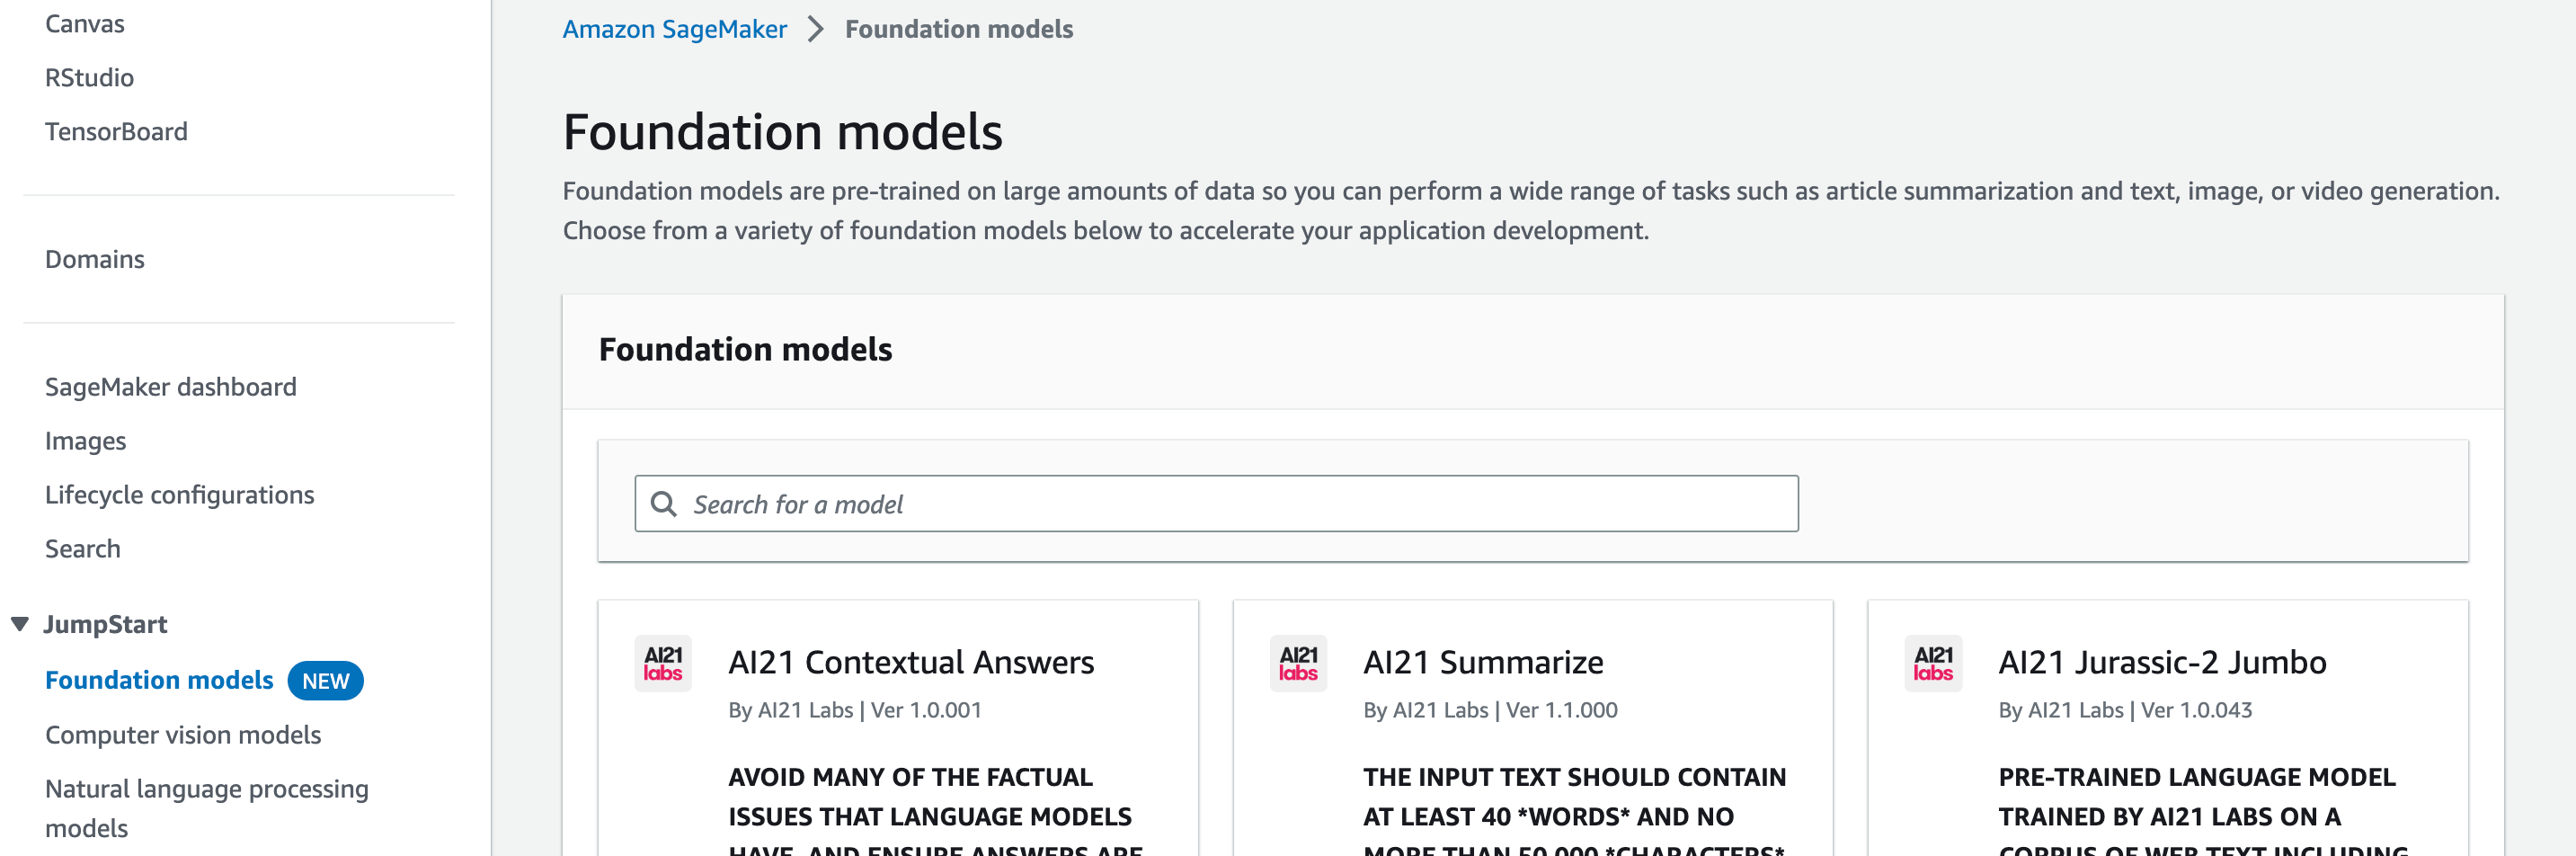Click the AI21 Labs logo beside AI21 Summarize
The image size is (2576, 856).
pyautogui.click(x=1298, y=663)
